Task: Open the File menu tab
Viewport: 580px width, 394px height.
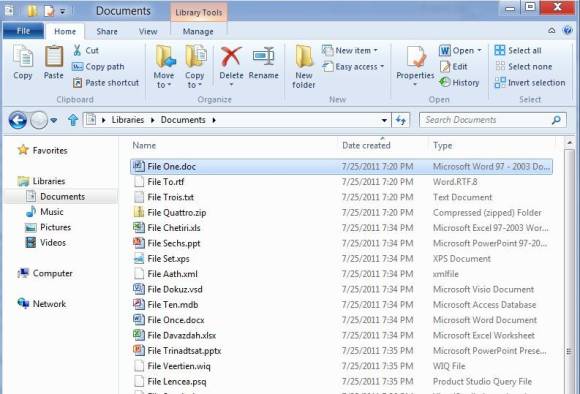Action: (23, 31)
